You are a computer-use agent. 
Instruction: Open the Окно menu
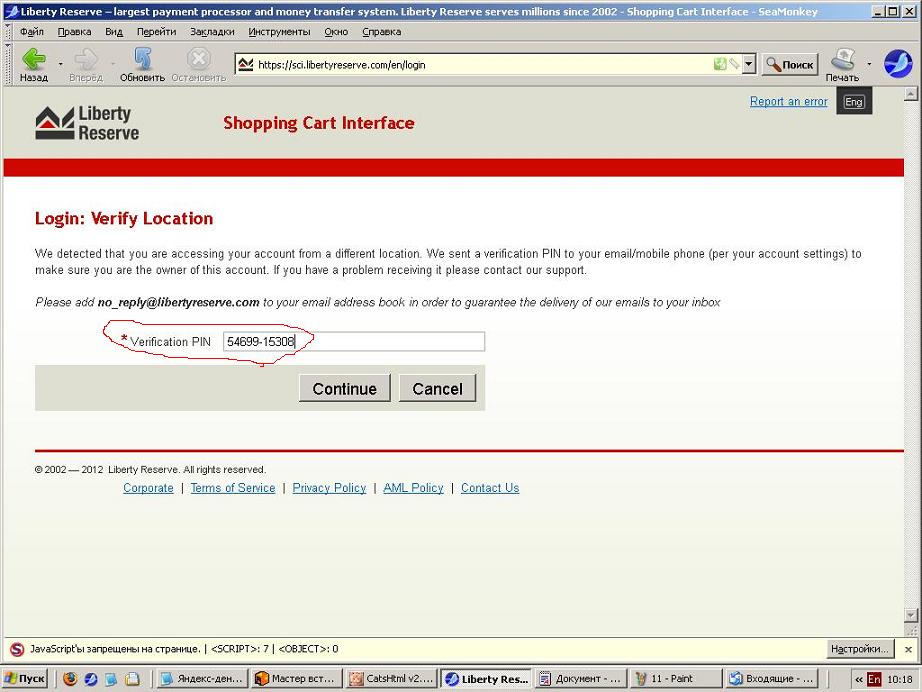click(x=336, y=32)
